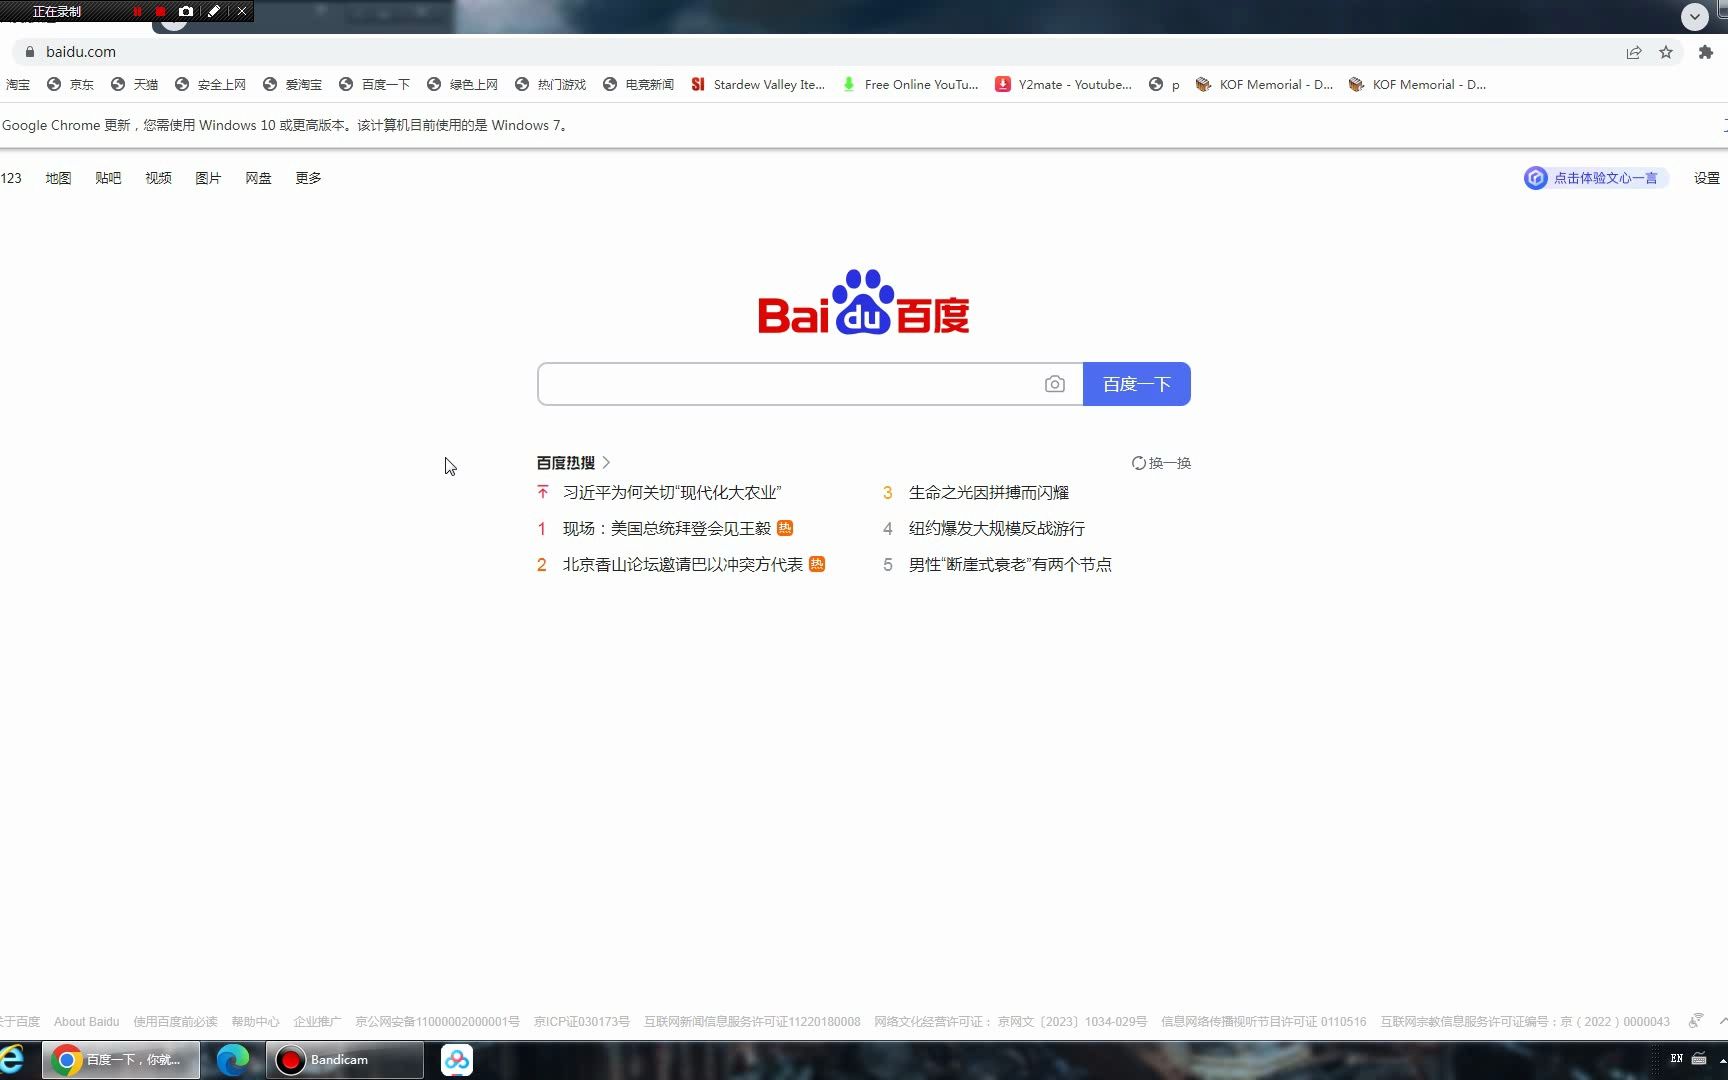
Task: Switch to Bandicam in the taskbar
Action: click(x=345, y=1060)
